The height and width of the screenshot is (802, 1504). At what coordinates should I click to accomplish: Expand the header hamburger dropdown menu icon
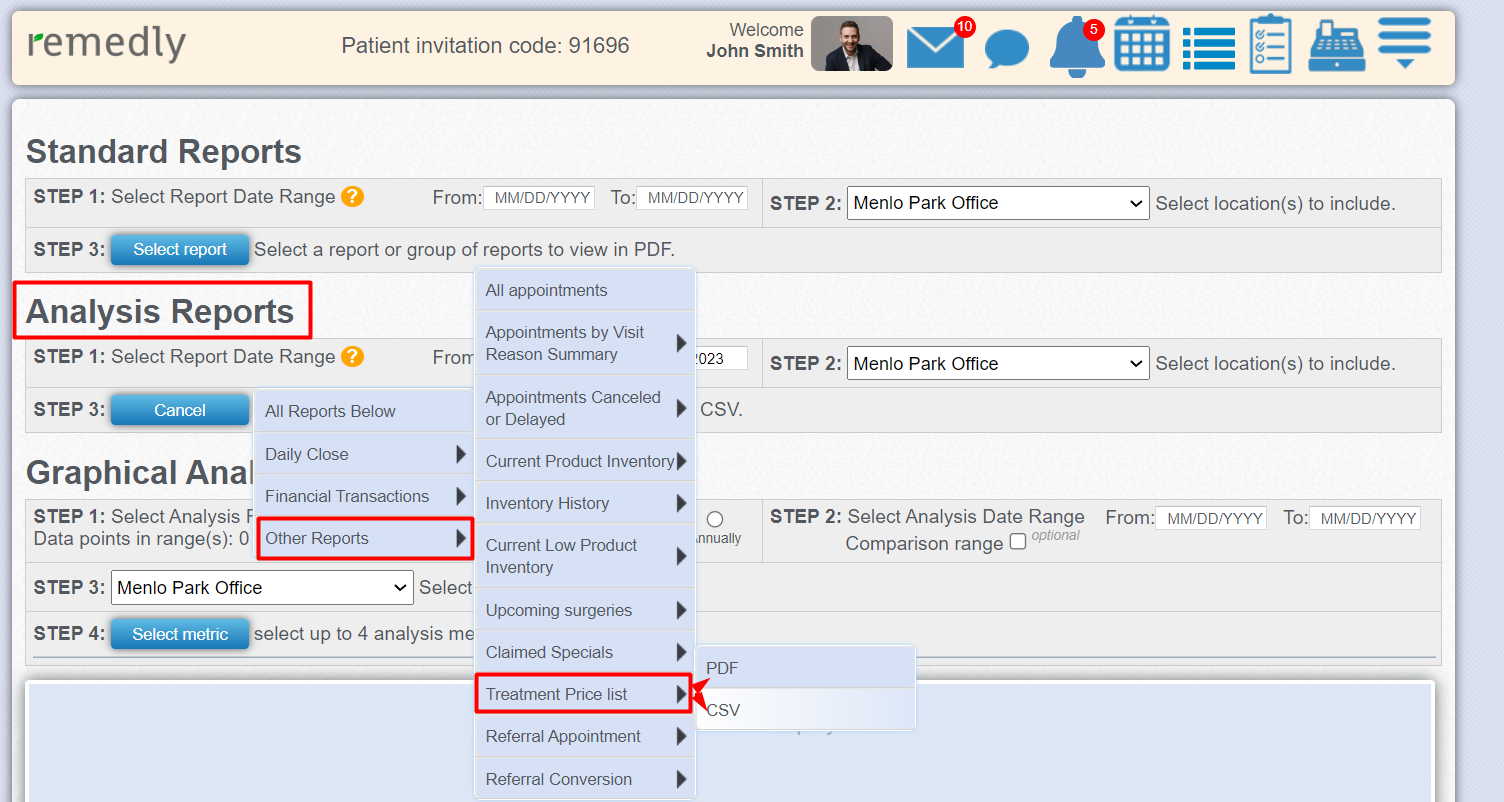1404,44
